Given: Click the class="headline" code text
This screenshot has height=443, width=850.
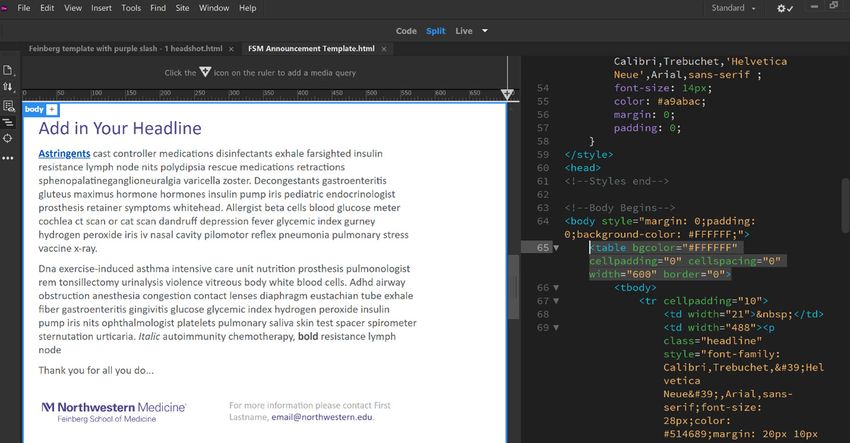Looking at the screenshot, I should click(x=712, y=341).
